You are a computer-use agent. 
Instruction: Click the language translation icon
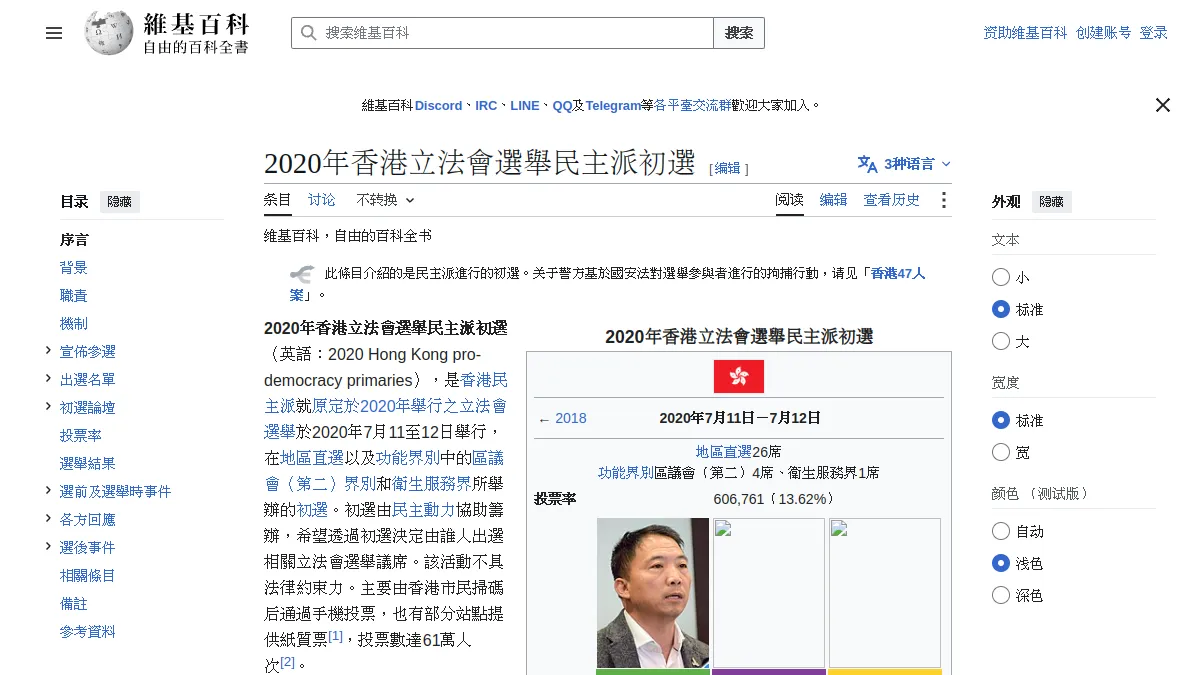(867, 164)
